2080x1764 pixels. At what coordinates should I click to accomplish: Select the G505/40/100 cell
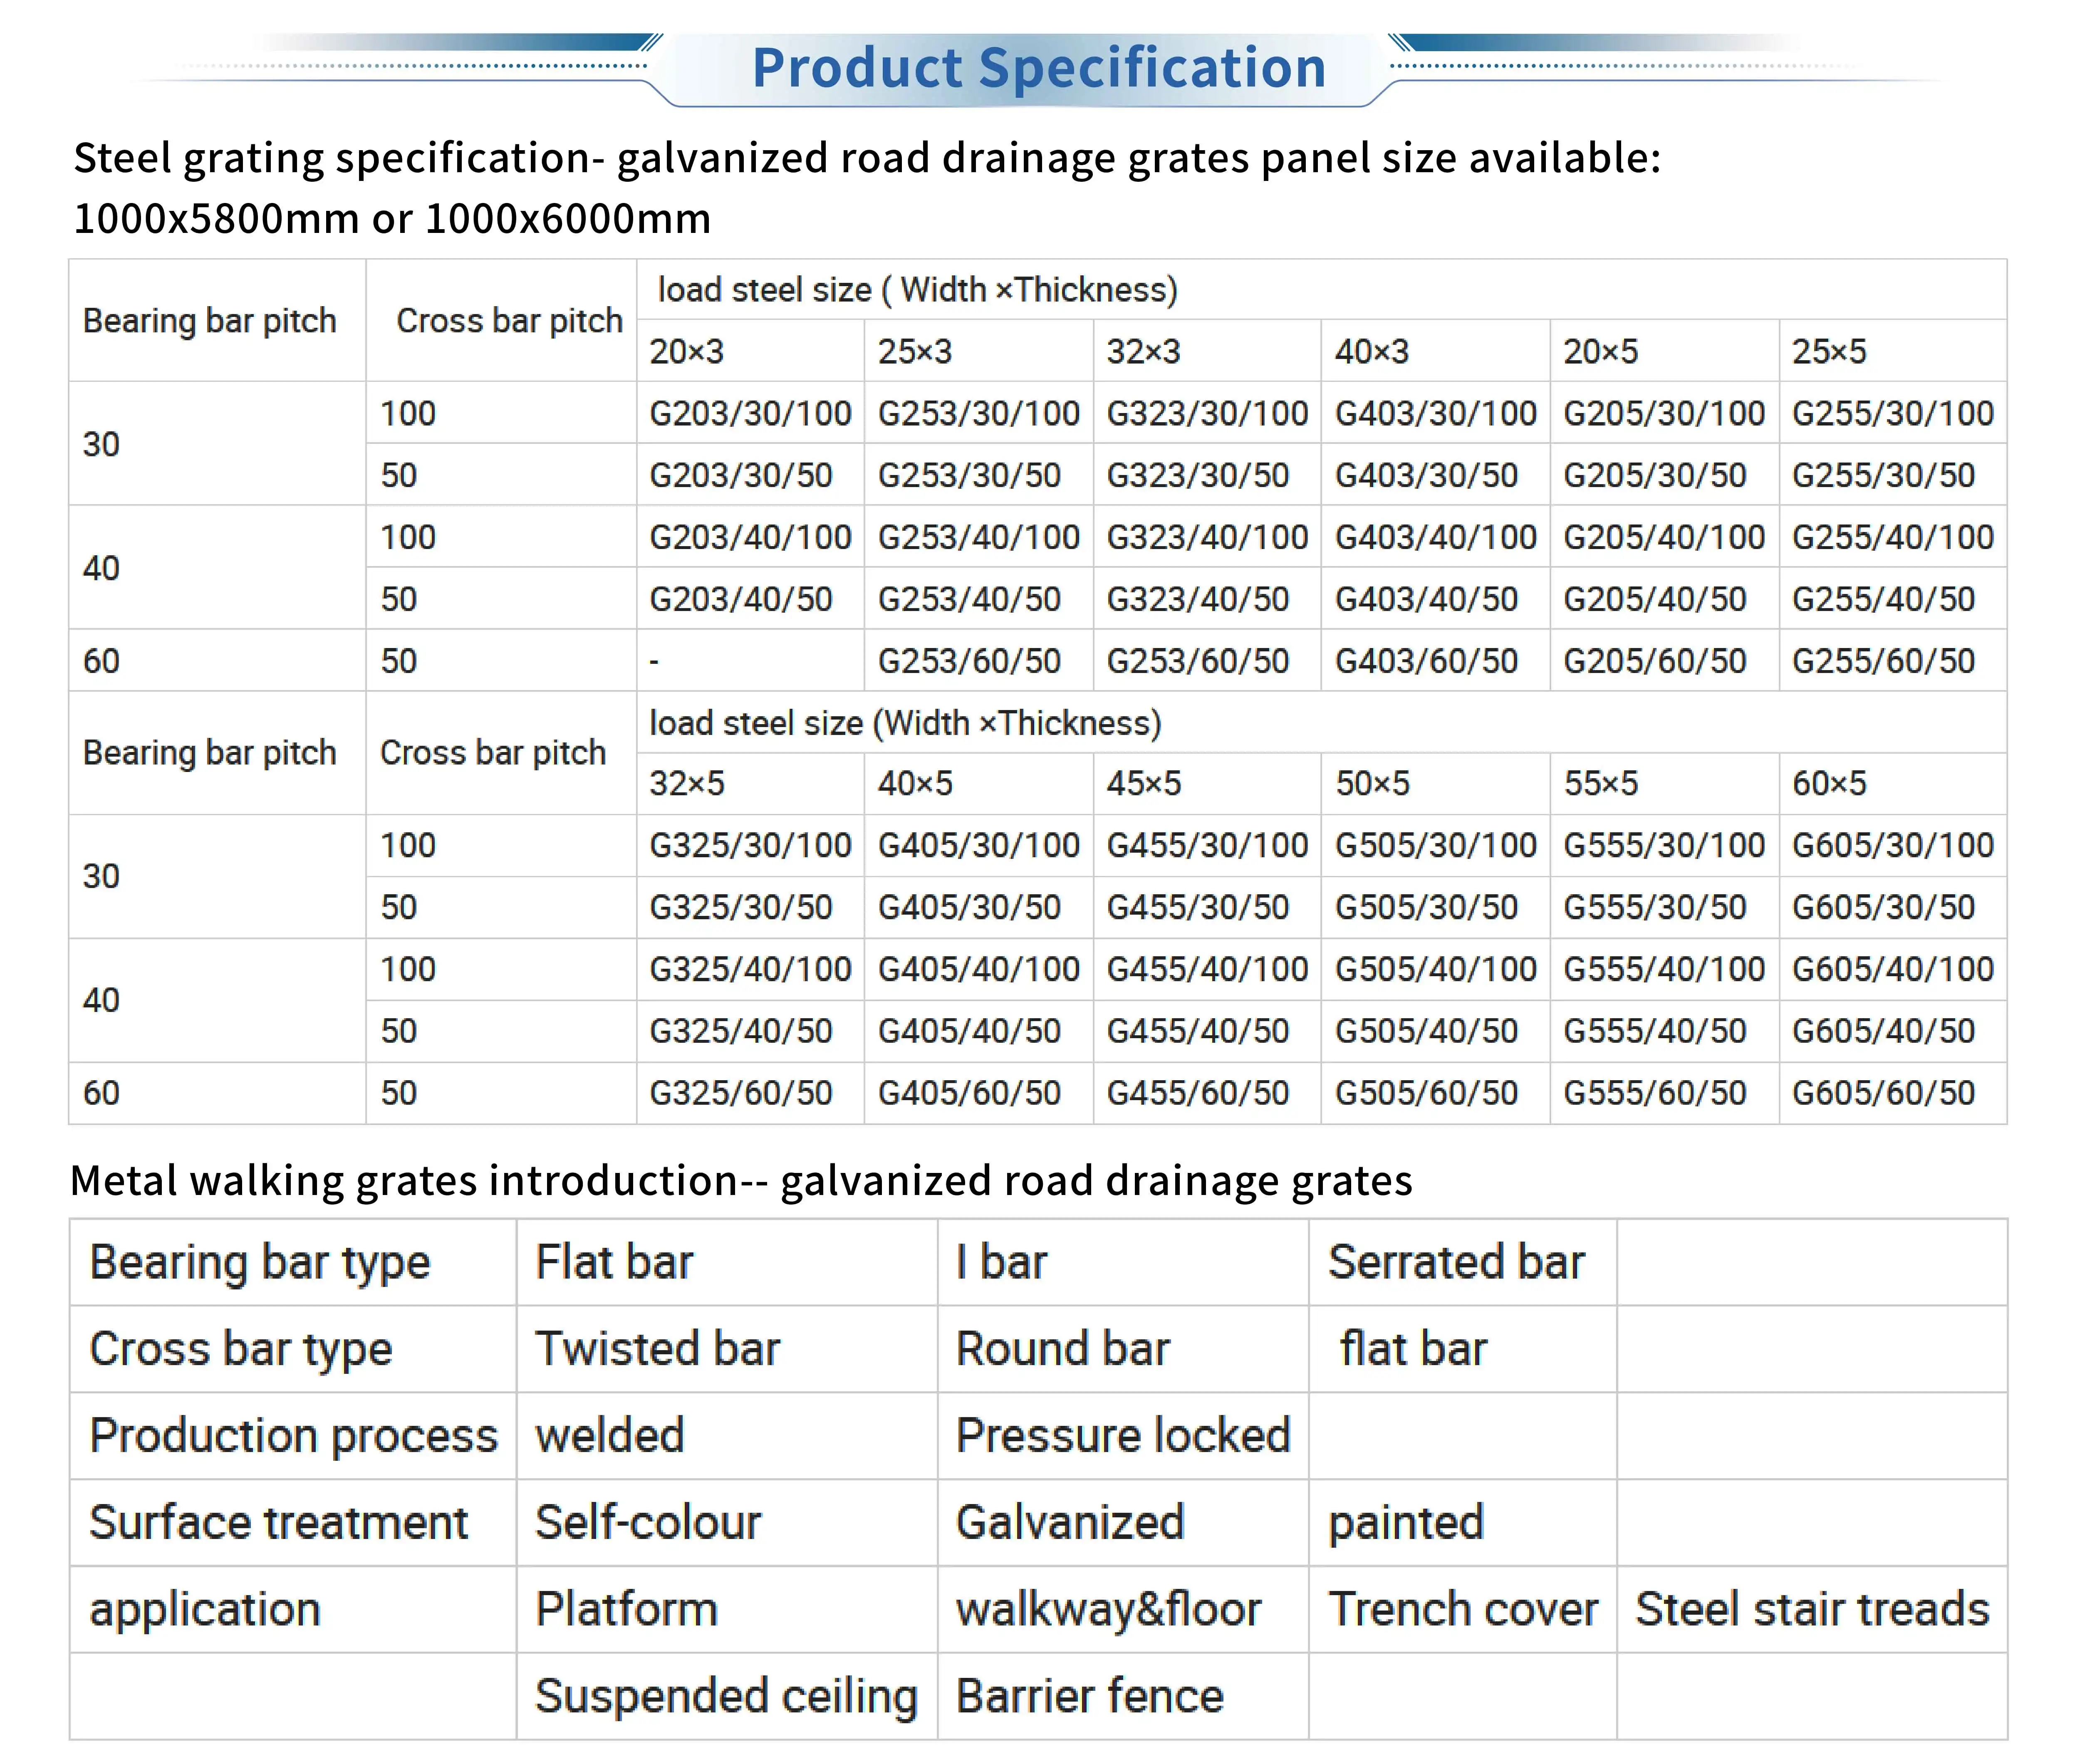click(1435, 969)
